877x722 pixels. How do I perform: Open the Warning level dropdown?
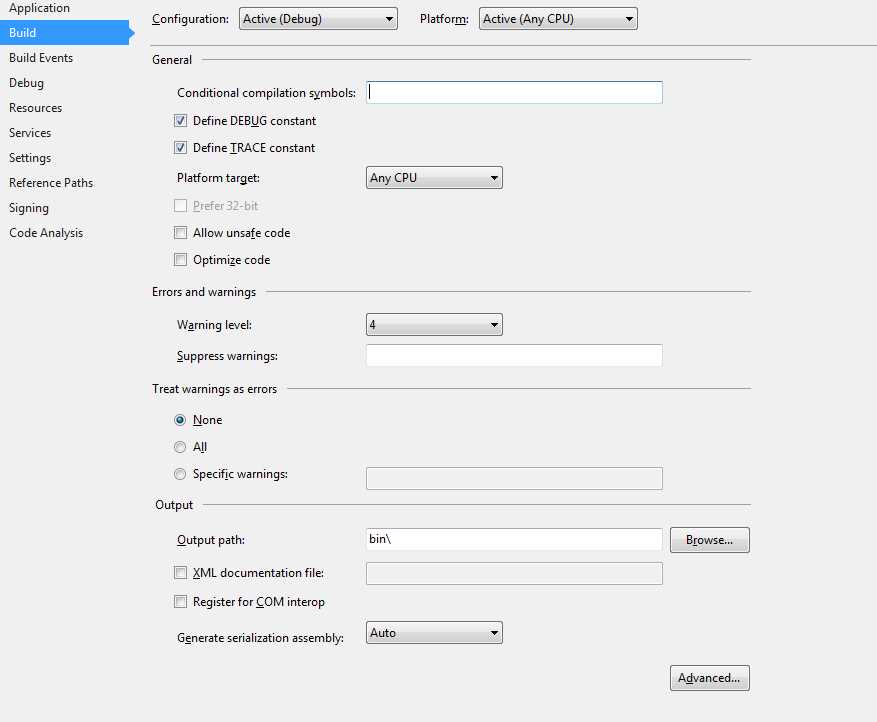click(435, 324)
